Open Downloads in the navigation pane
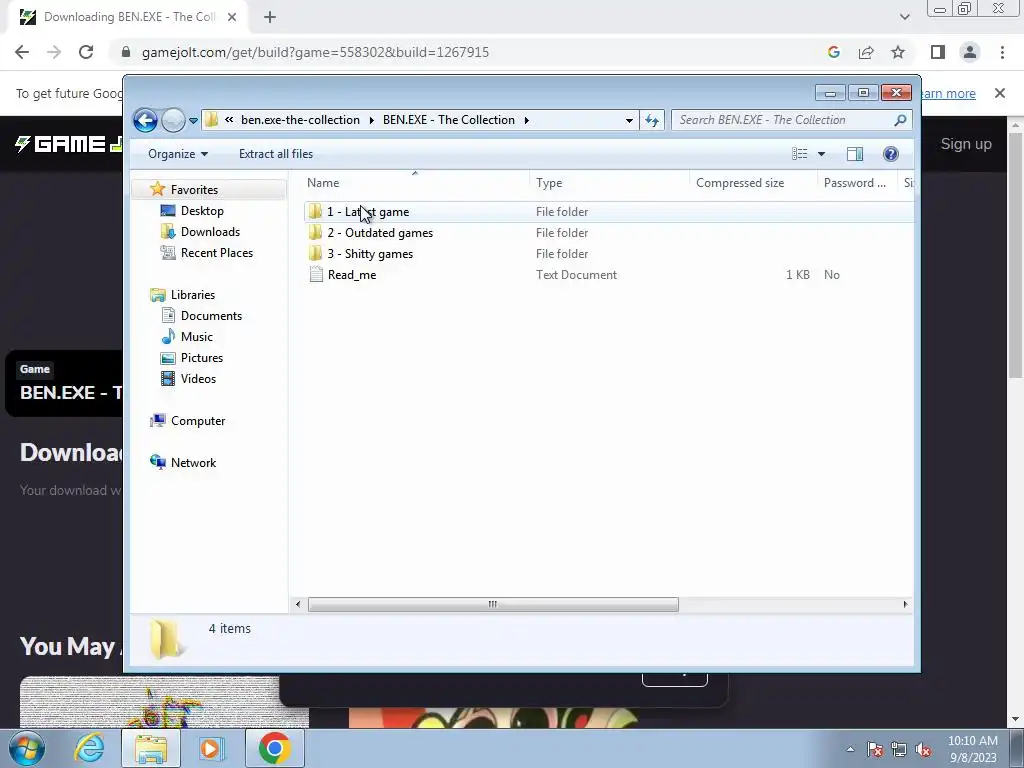1024x768 pixels. (x=210, y=232)
